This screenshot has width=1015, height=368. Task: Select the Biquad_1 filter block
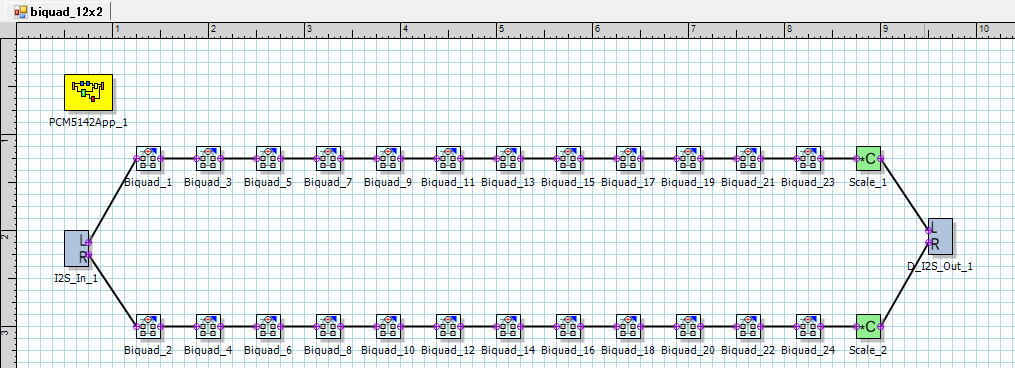(148, 158)
